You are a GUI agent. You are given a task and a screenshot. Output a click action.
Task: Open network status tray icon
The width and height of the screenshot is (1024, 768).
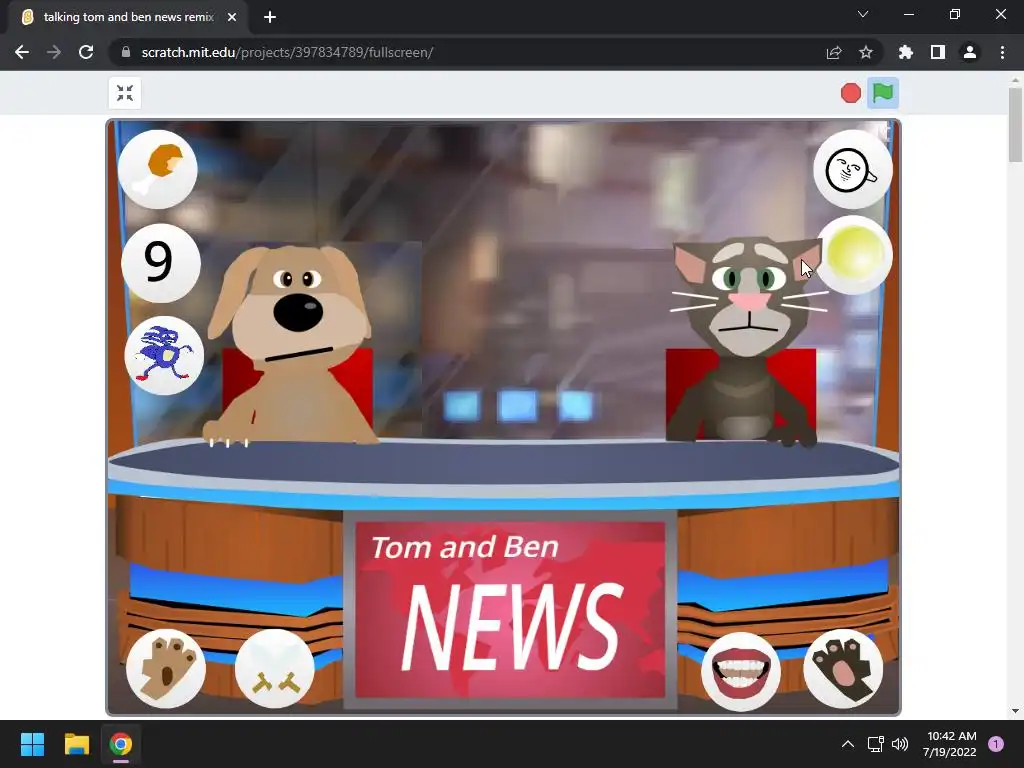click(875, 744)
